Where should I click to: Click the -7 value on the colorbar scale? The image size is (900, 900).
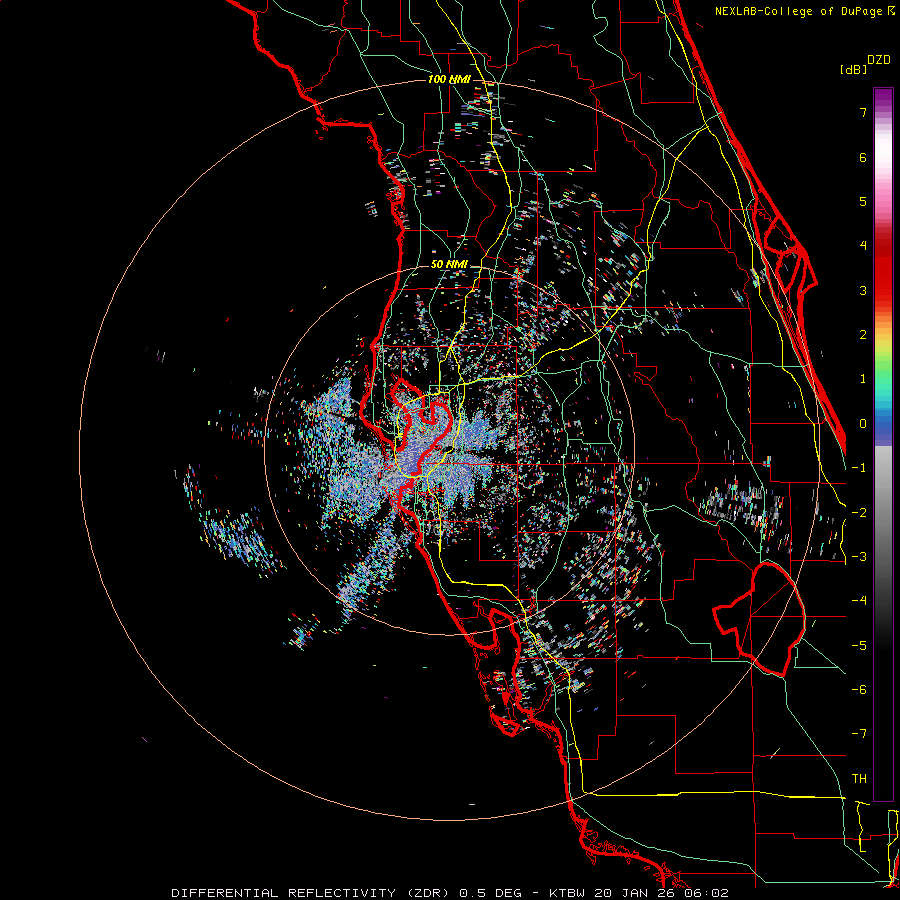(x=859, y=734)
